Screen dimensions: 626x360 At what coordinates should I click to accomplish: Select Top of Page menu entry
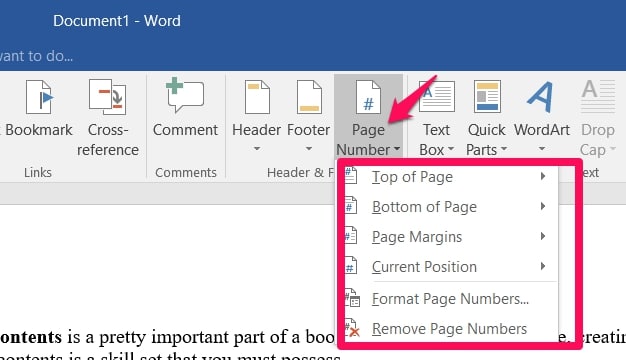click(450, 176)
